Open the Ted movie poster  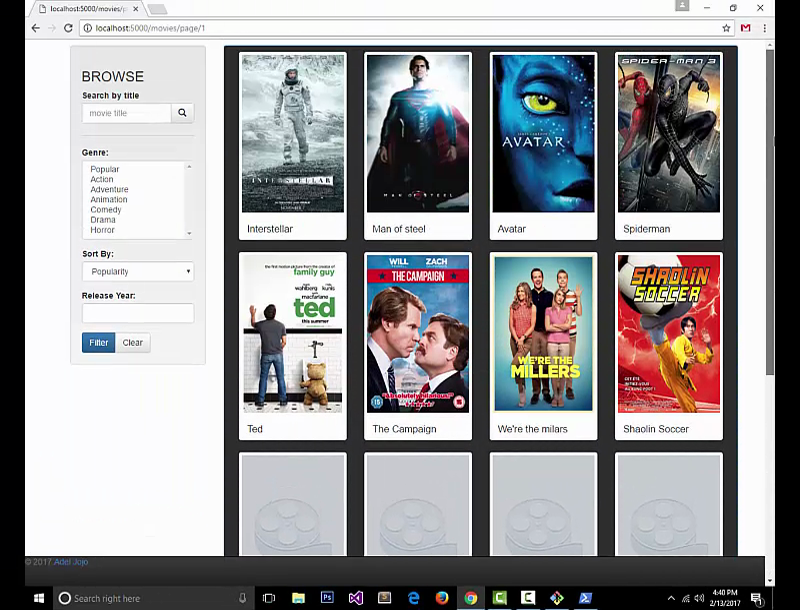[x=293, y=334]
